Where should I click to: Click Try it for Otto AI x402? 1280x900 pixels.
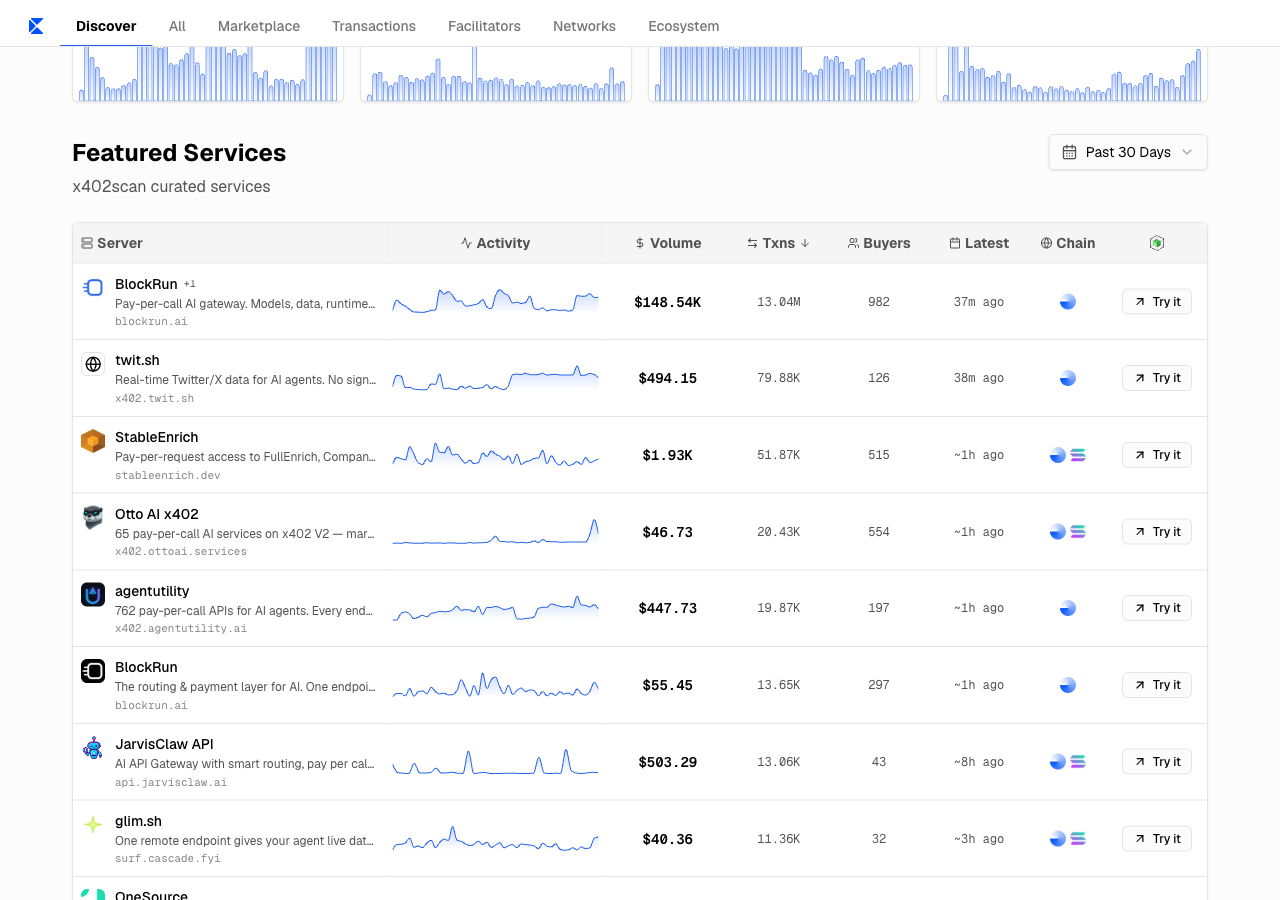point(1157,532)
